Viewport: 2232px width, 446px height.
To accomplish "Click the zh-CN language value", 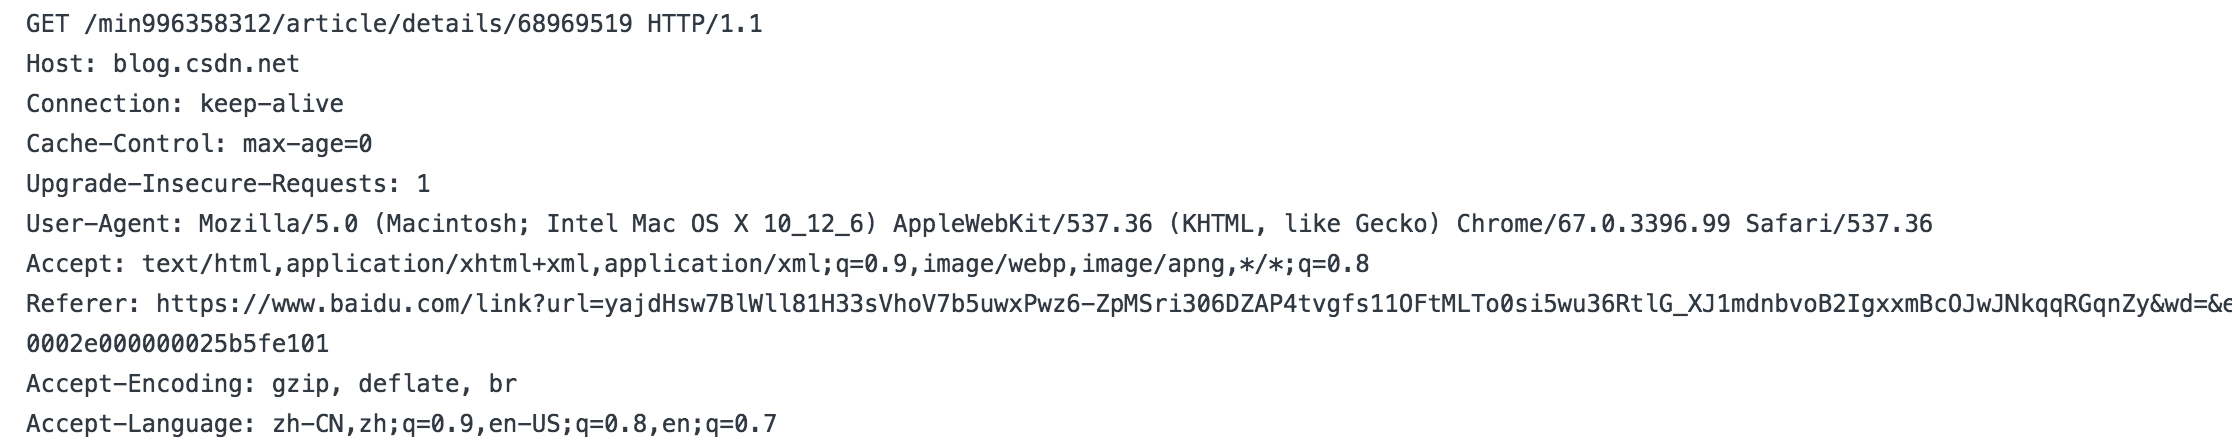I will [x=308, y=424].
